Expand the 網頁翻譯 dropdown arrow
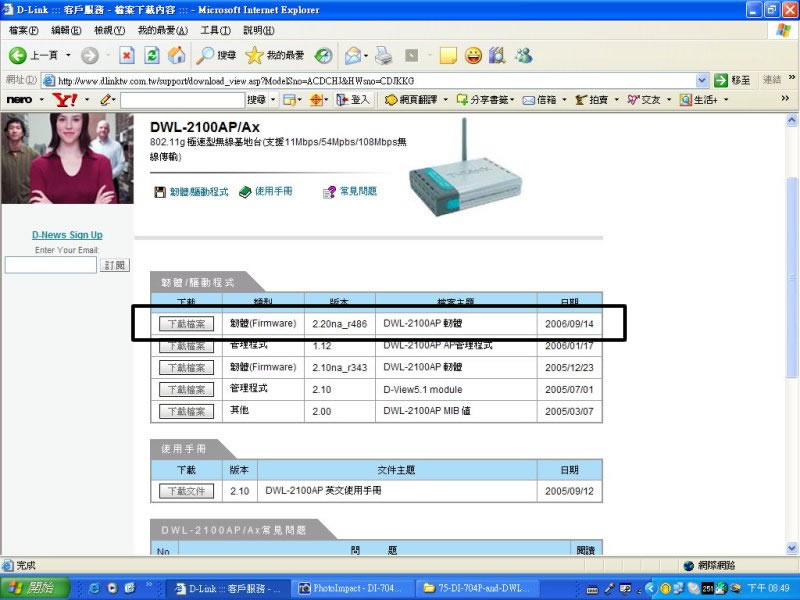The image size is (800, 600). pos(445,99)
